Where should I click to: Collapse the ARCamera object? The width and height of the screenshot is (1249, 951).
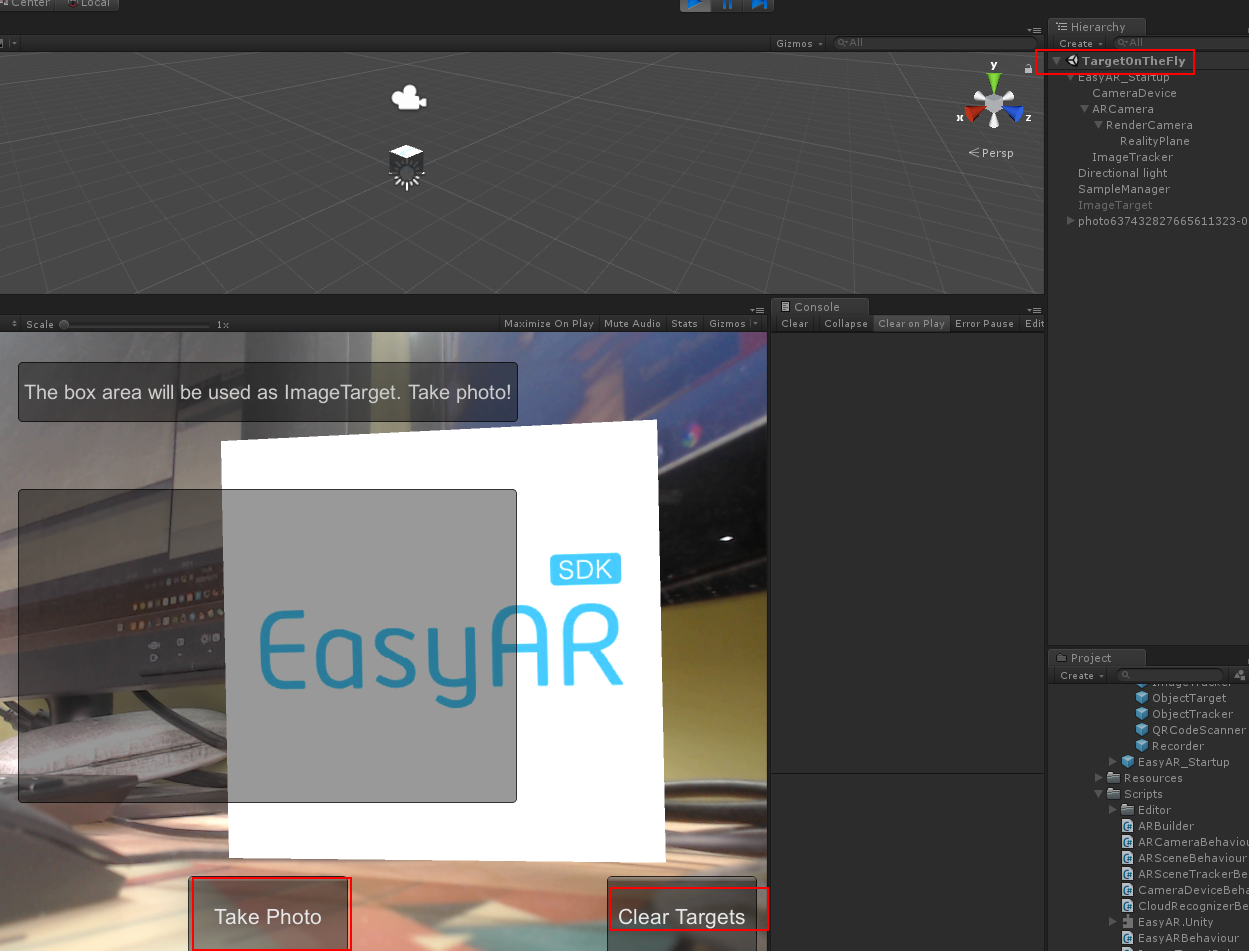1085,109
